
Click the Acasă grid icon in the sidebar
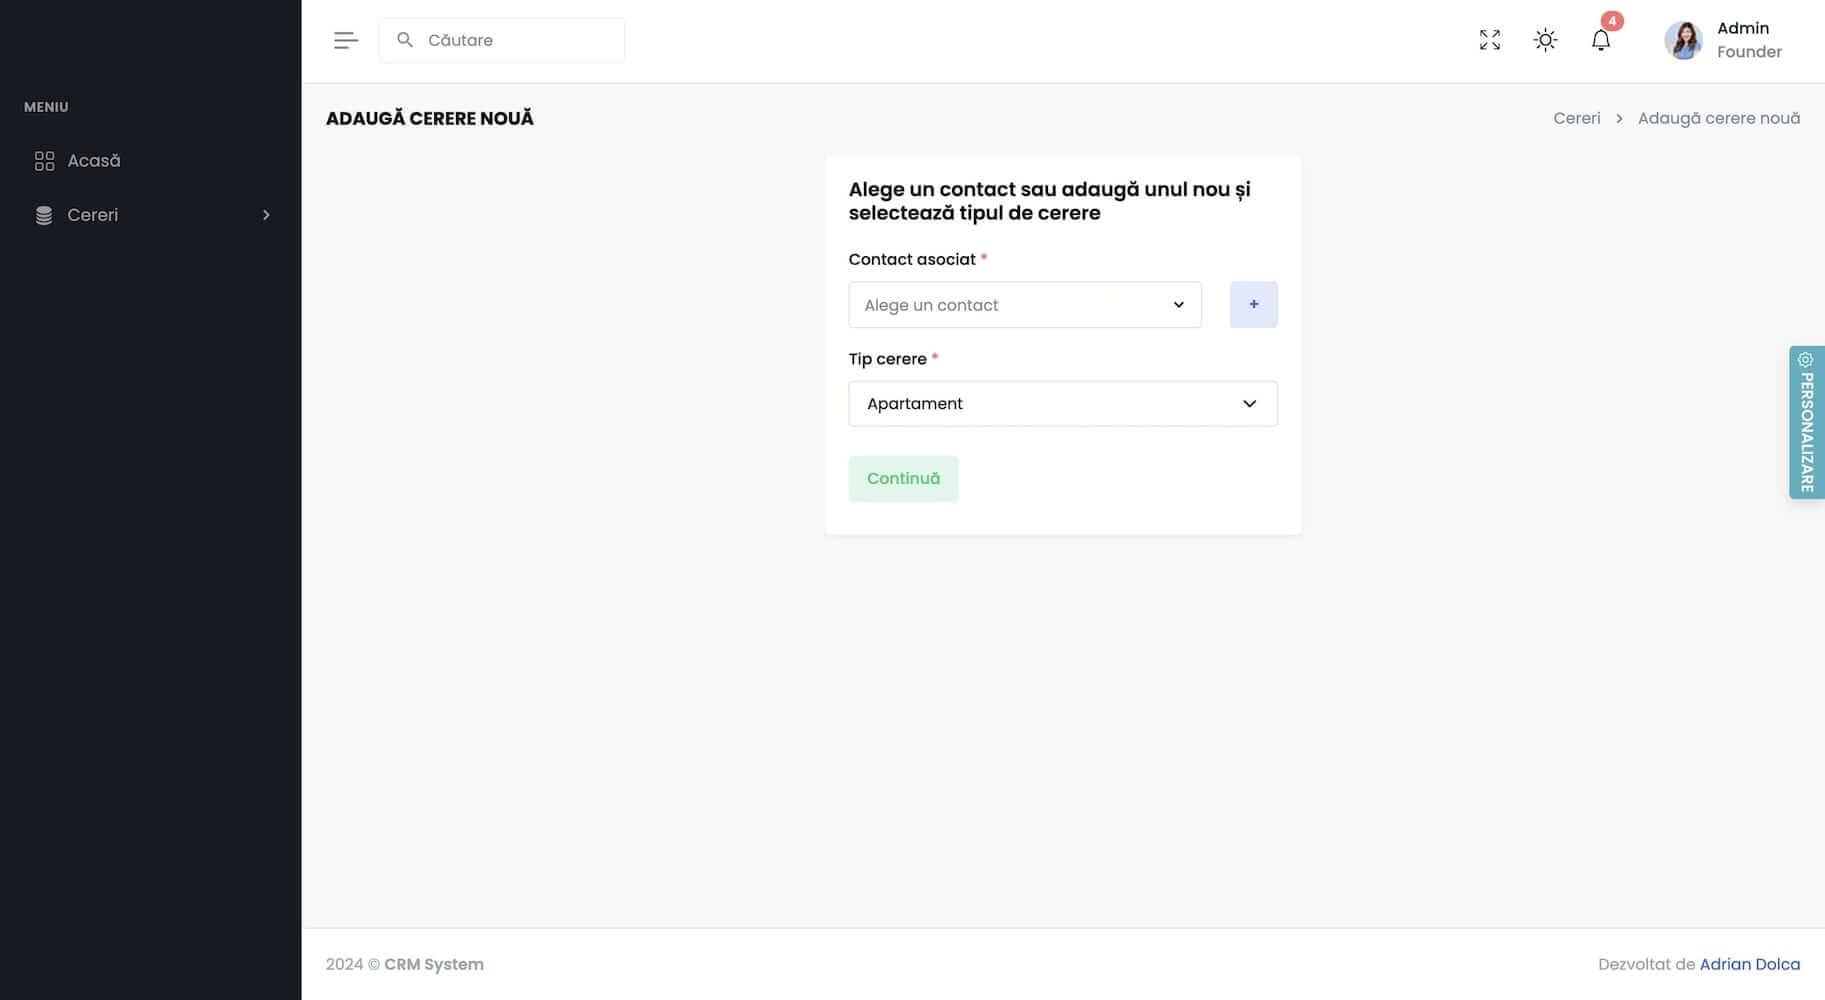pyautogui.click(x=44, y=161)
